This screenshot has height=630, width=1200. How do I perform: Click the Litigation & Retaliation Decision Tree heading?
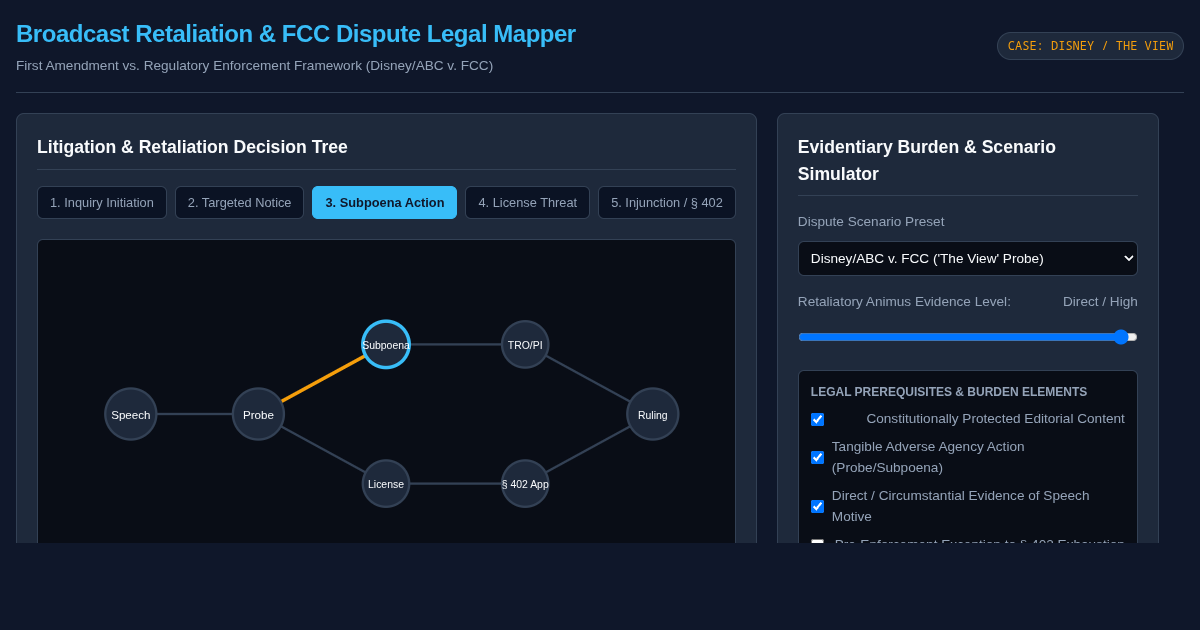click(192, 147)
